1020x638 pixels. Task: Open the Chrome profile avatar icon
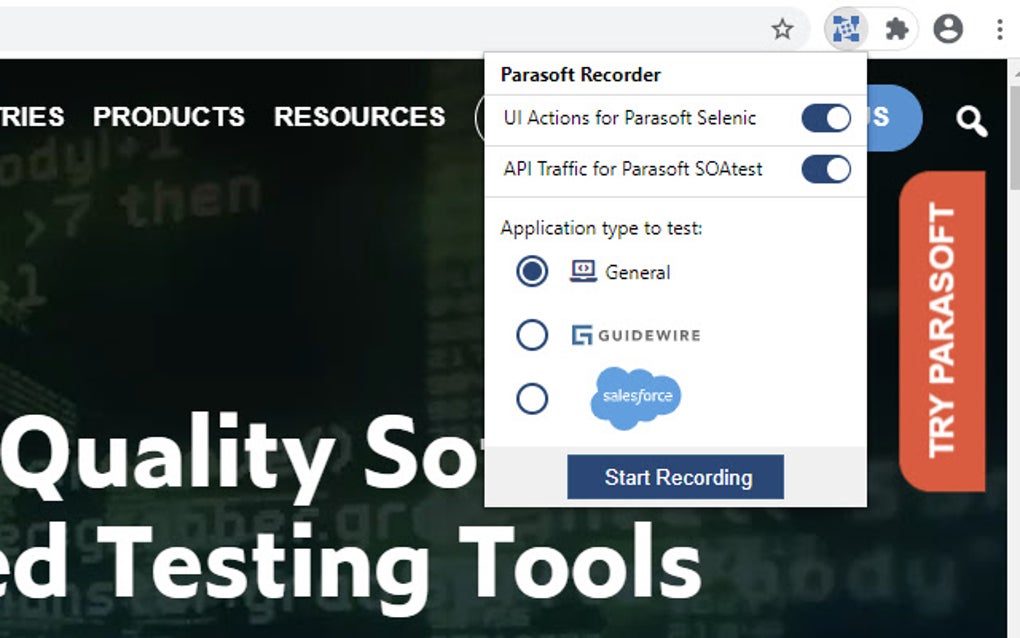pos(948,29)
